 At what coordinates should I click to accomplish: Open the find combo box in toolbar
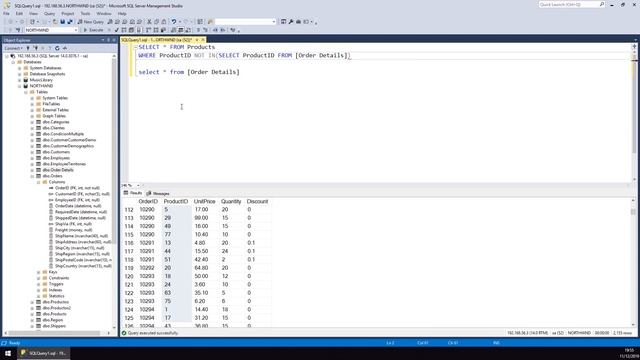[245, 22]
